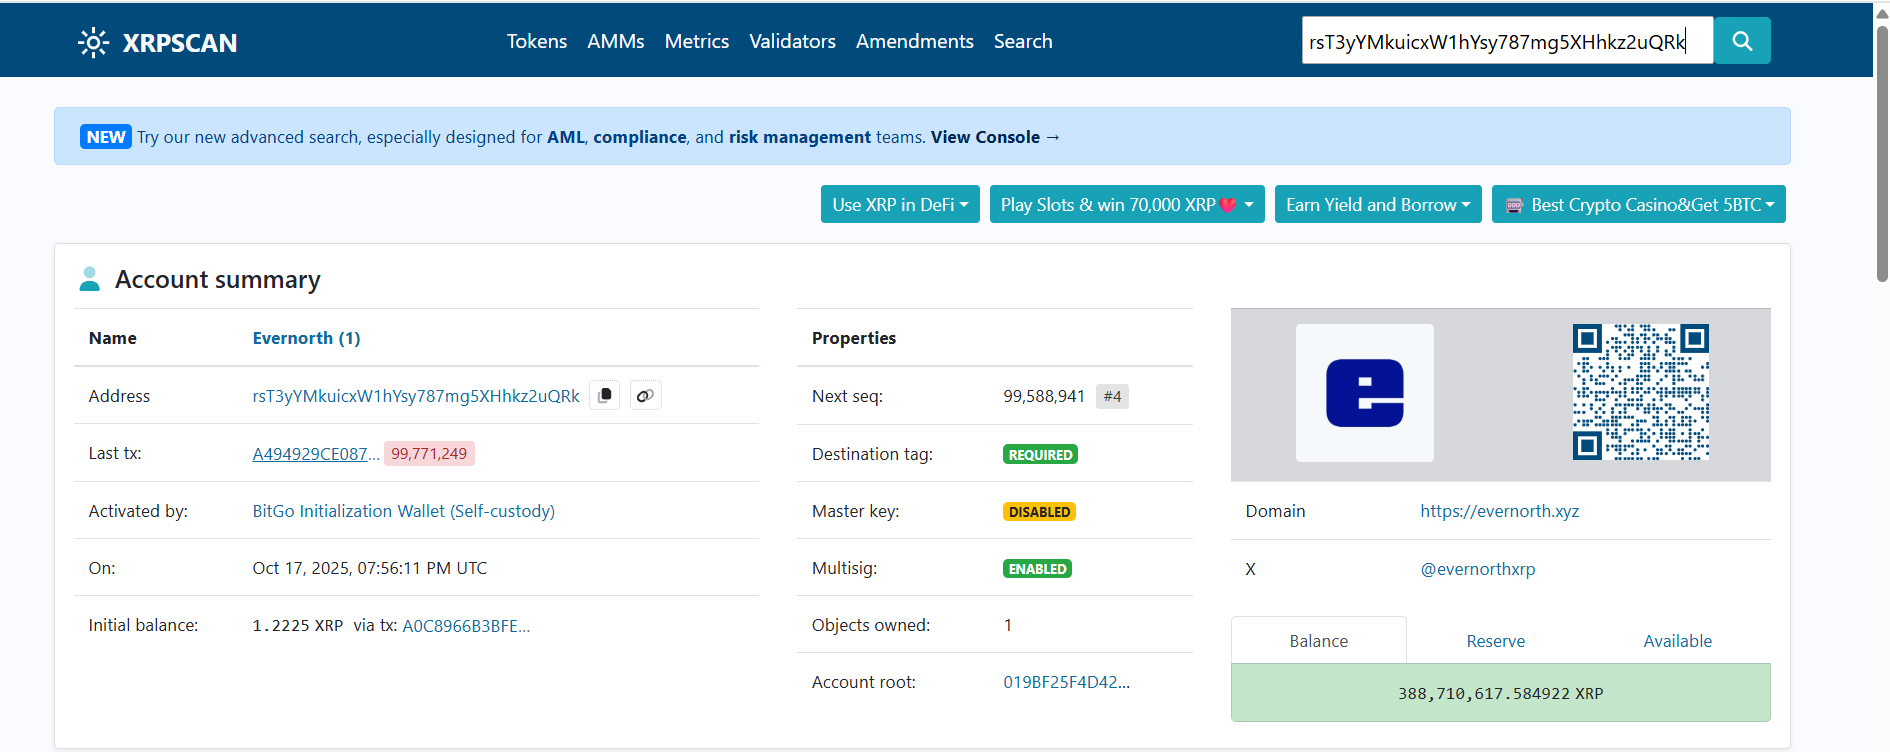
Task: Go to the Validators page
Action: click(792, 41)
